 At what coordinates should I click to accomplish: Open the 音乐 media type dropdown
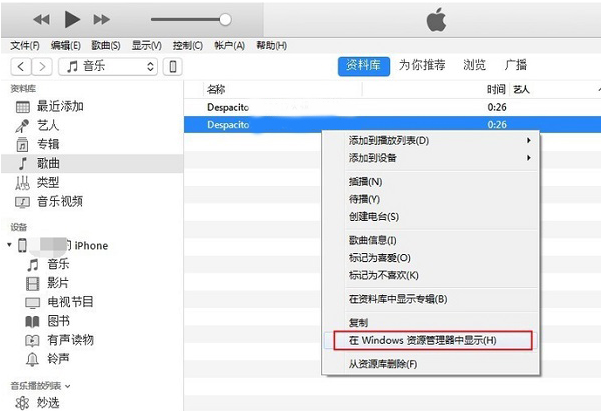coord(107,67)
